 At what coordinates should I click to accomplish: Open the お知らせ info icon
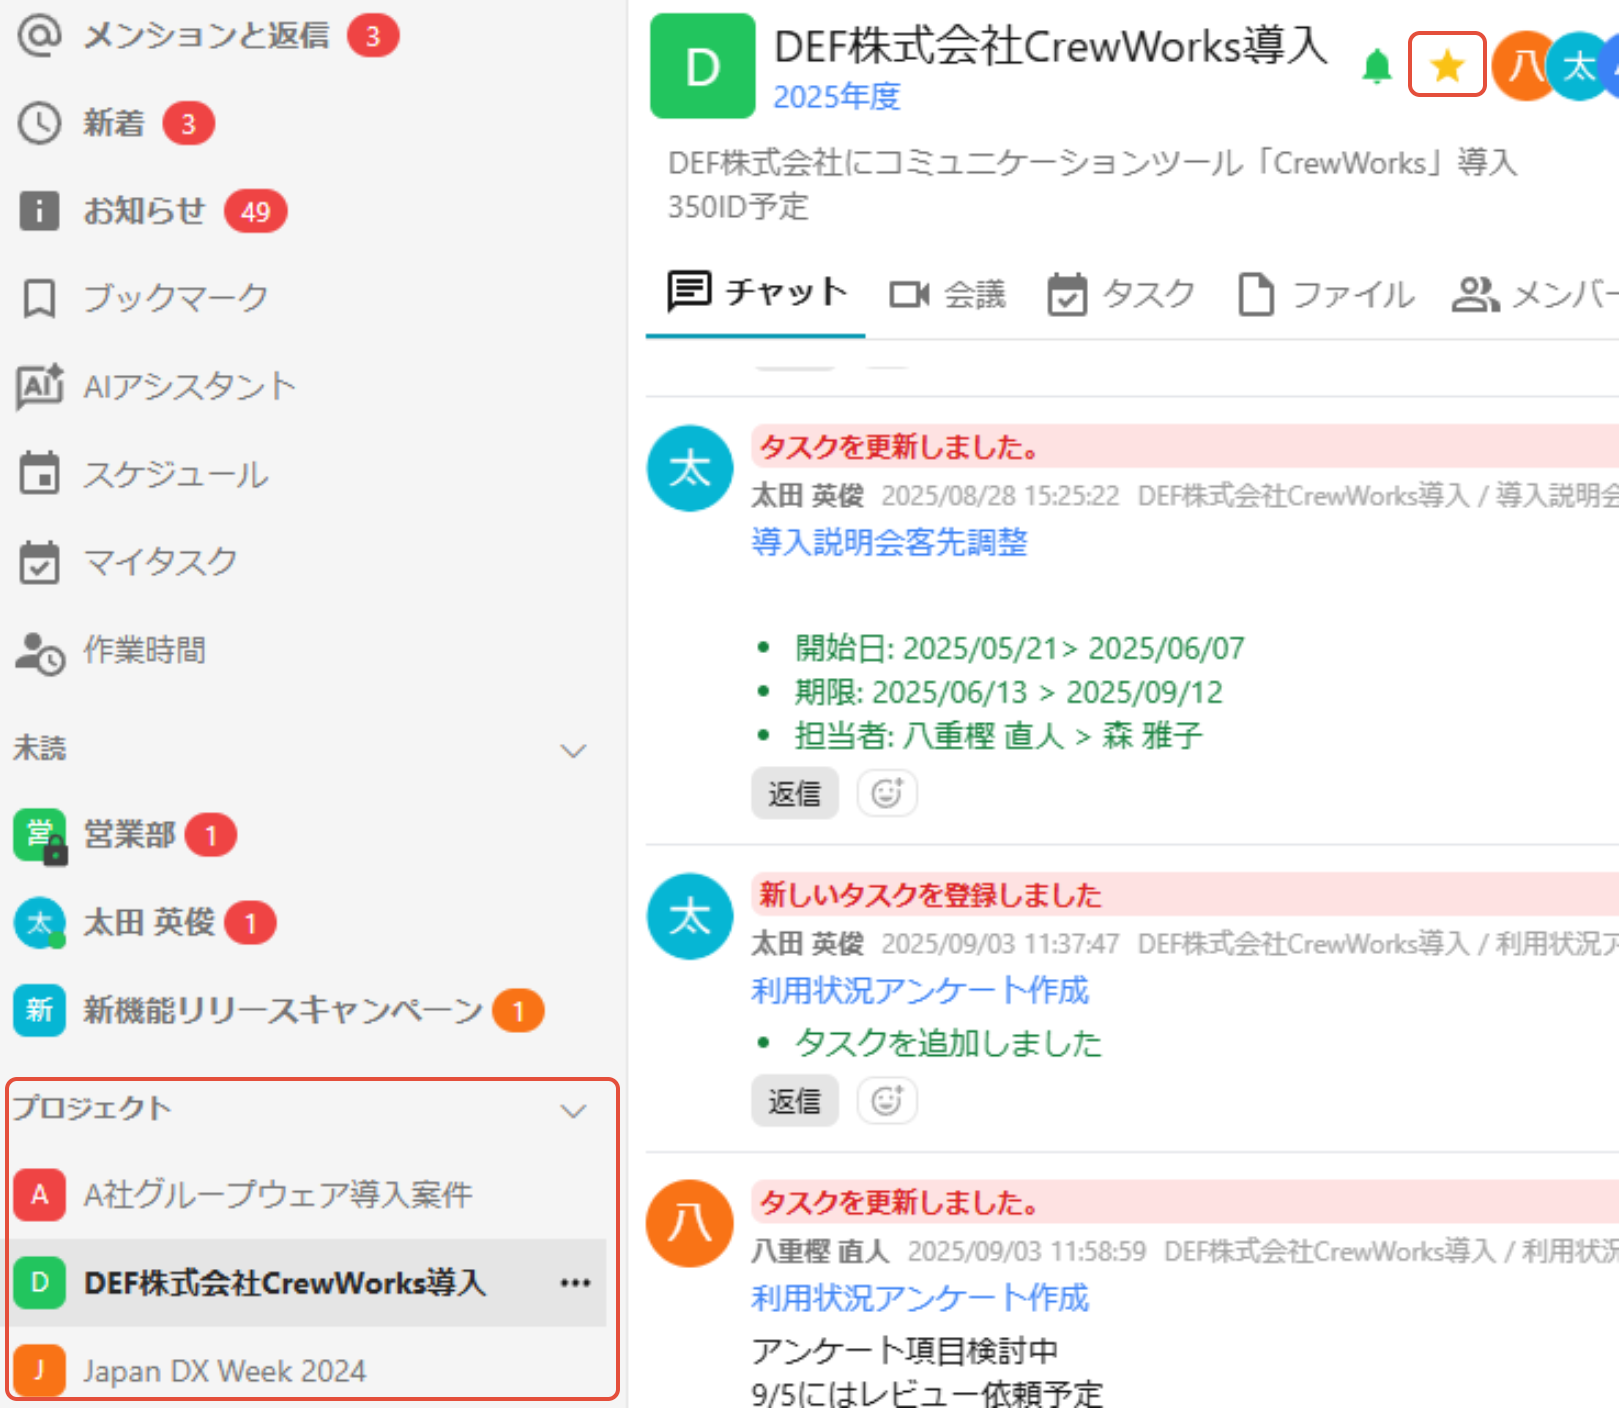pyautogui.click(x=40, y=211)
